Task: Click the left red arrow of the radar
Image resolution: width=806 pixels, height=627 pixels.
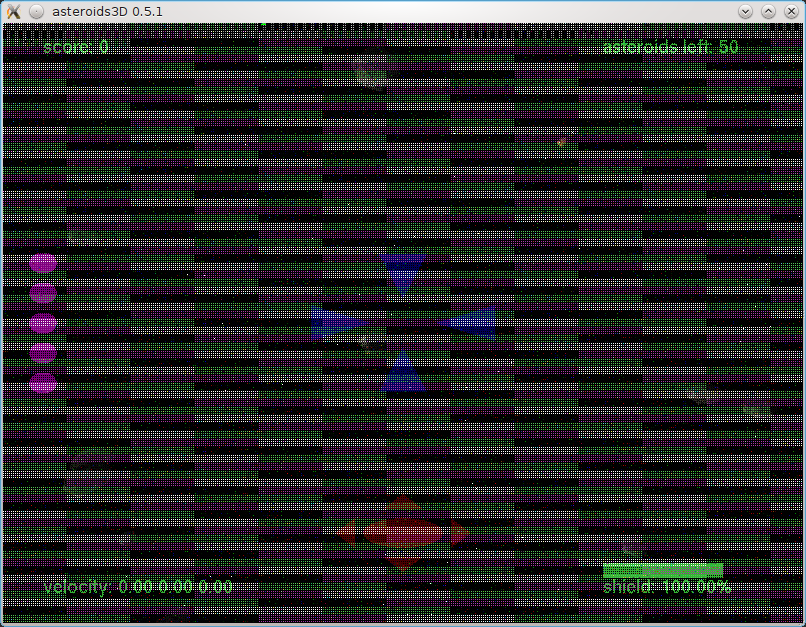Action: coord(345,533)
